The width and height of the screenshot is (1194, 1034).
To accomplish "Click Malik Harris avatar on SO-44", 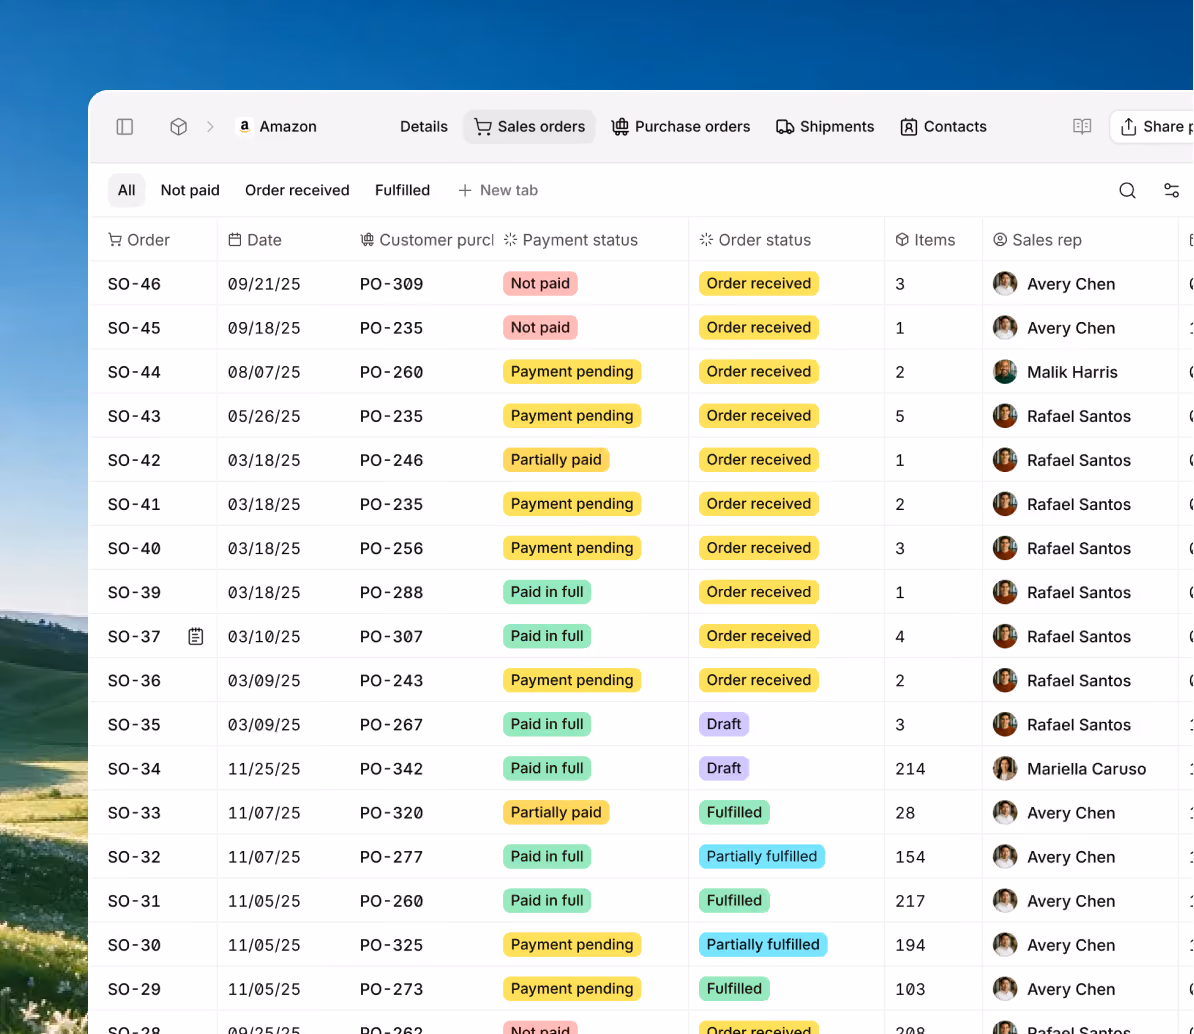I will (x=1005, y=372).
